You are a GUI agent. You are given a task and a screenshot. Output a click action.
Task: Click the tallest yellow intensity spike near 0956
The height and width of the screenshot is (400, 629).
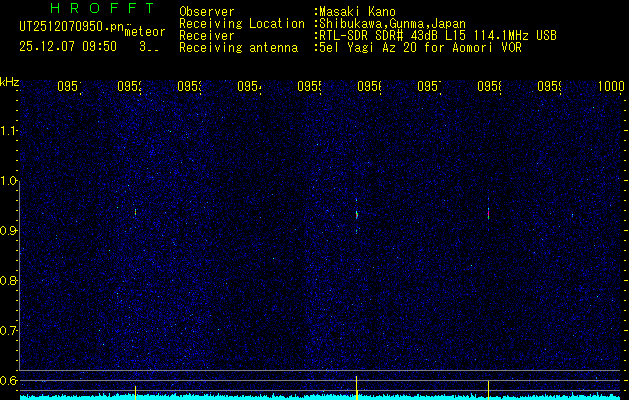coord(356,387)
